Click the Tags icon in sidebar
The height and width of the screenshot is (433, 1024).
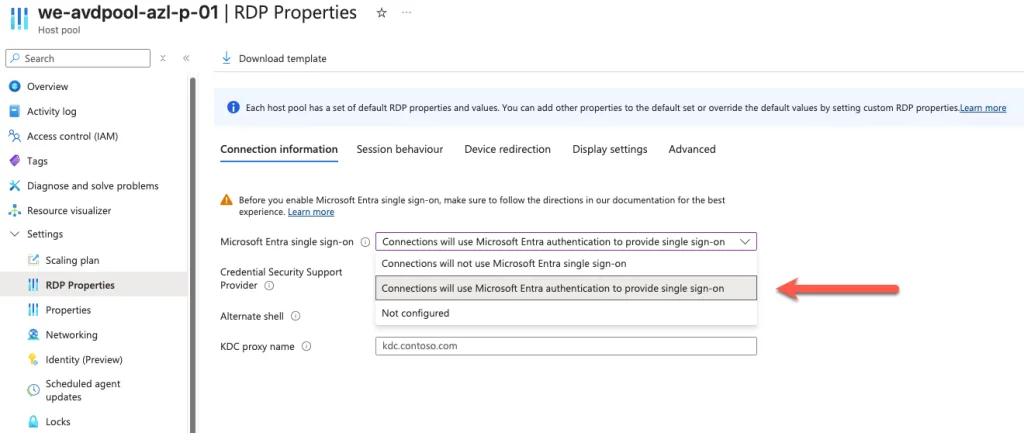tap(14, 161)
